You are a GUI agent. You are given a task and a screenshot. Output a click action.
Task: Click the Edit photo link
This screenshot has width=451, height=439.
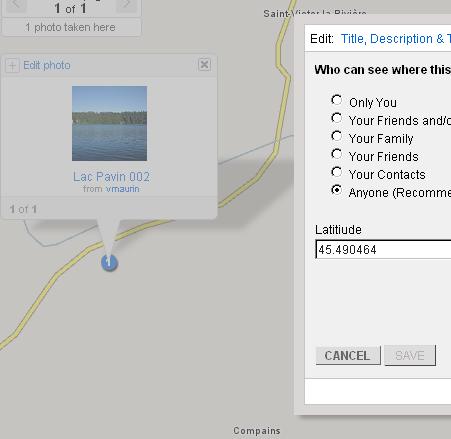click(47, 65)
